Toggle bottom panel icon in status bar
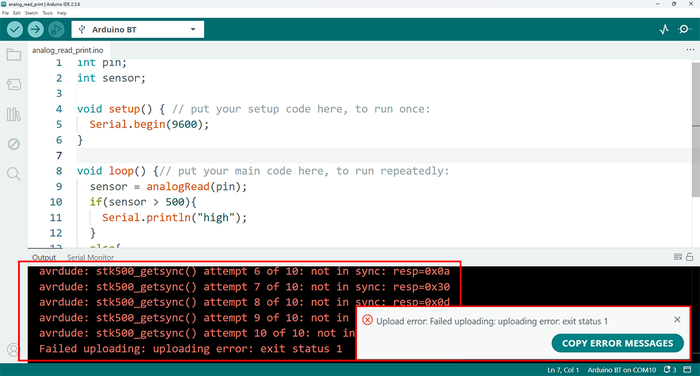Screen dimensions: 700x376 (x=688, y=370)
